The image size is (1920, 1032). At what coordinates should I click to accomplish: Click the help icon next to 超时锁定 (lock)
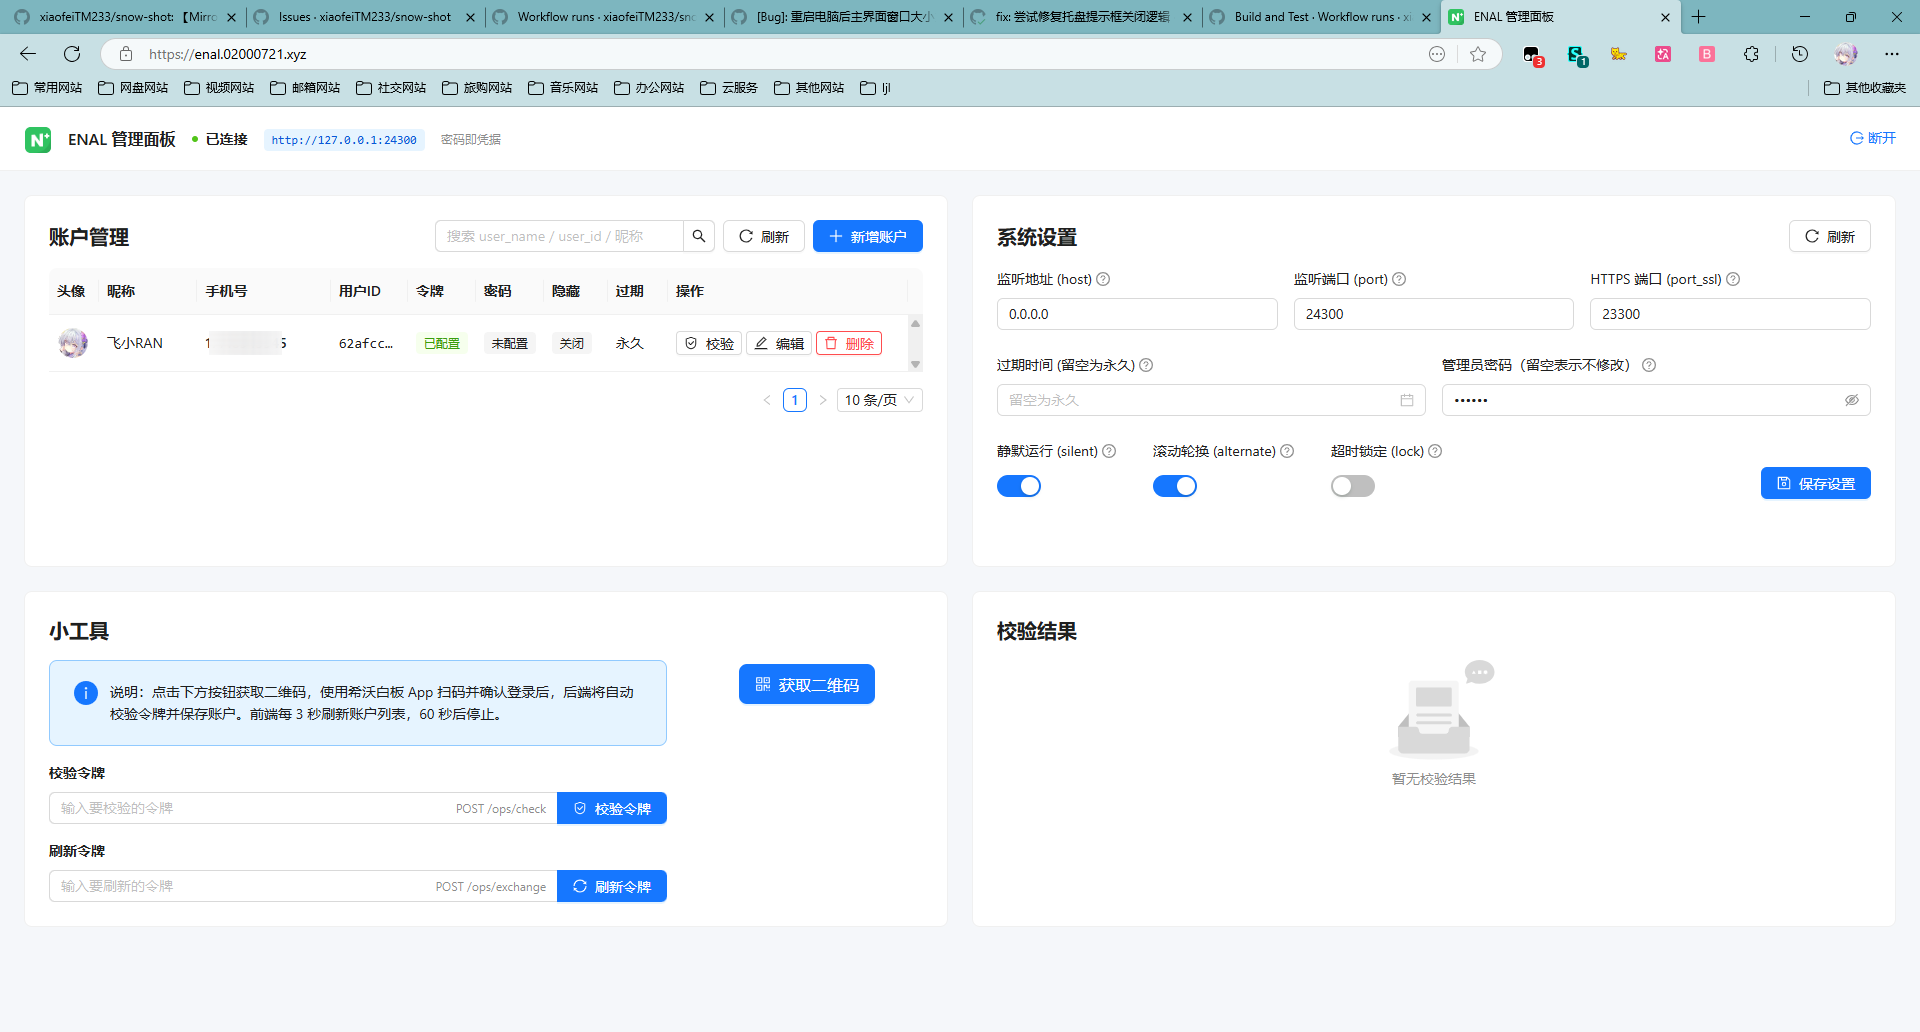tap(1435, 451)
